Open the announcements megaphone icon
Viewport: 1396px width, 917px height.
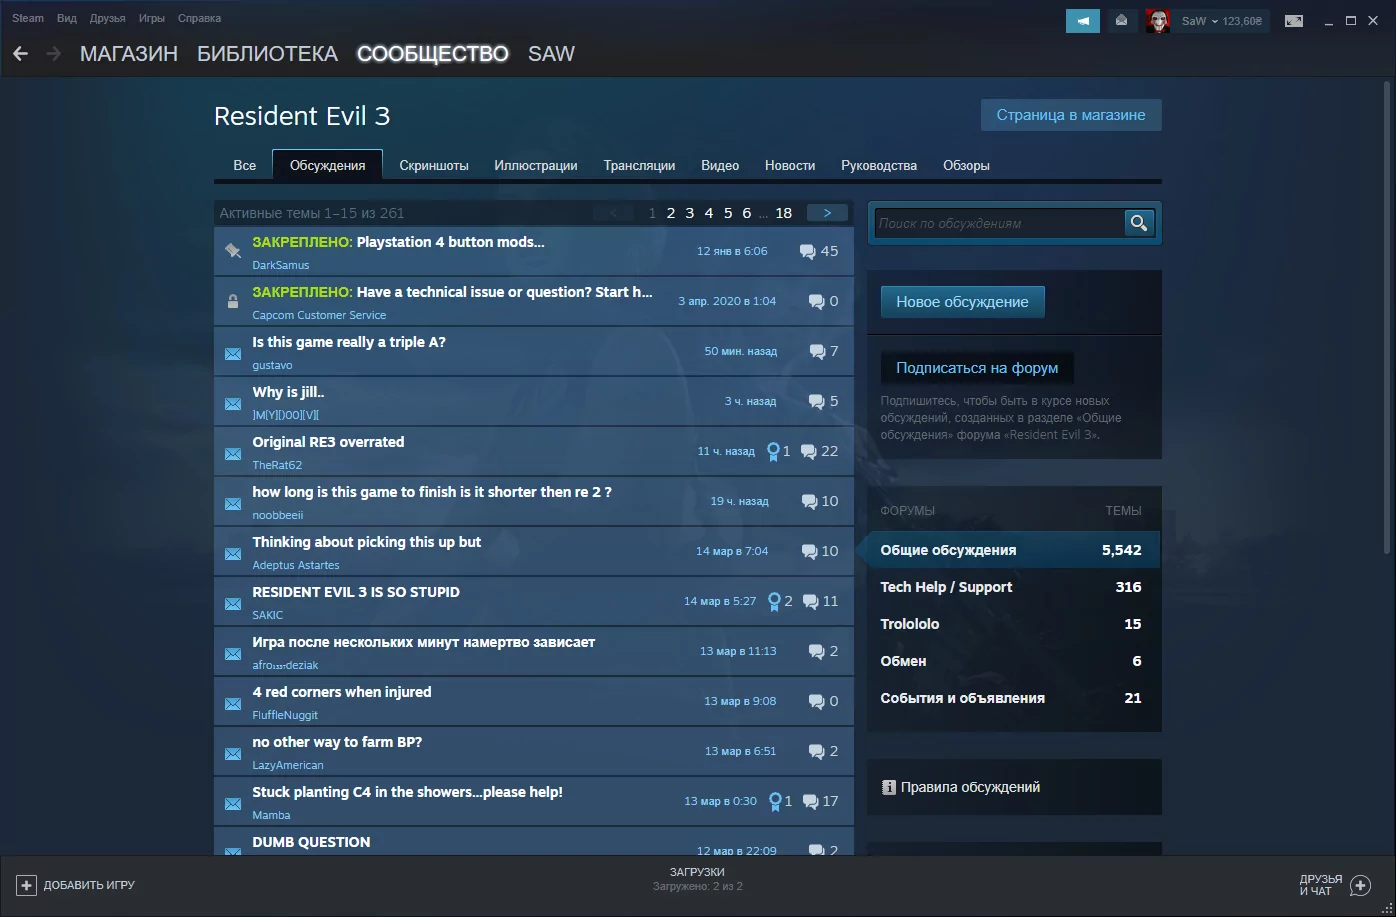click(1083, 21)
